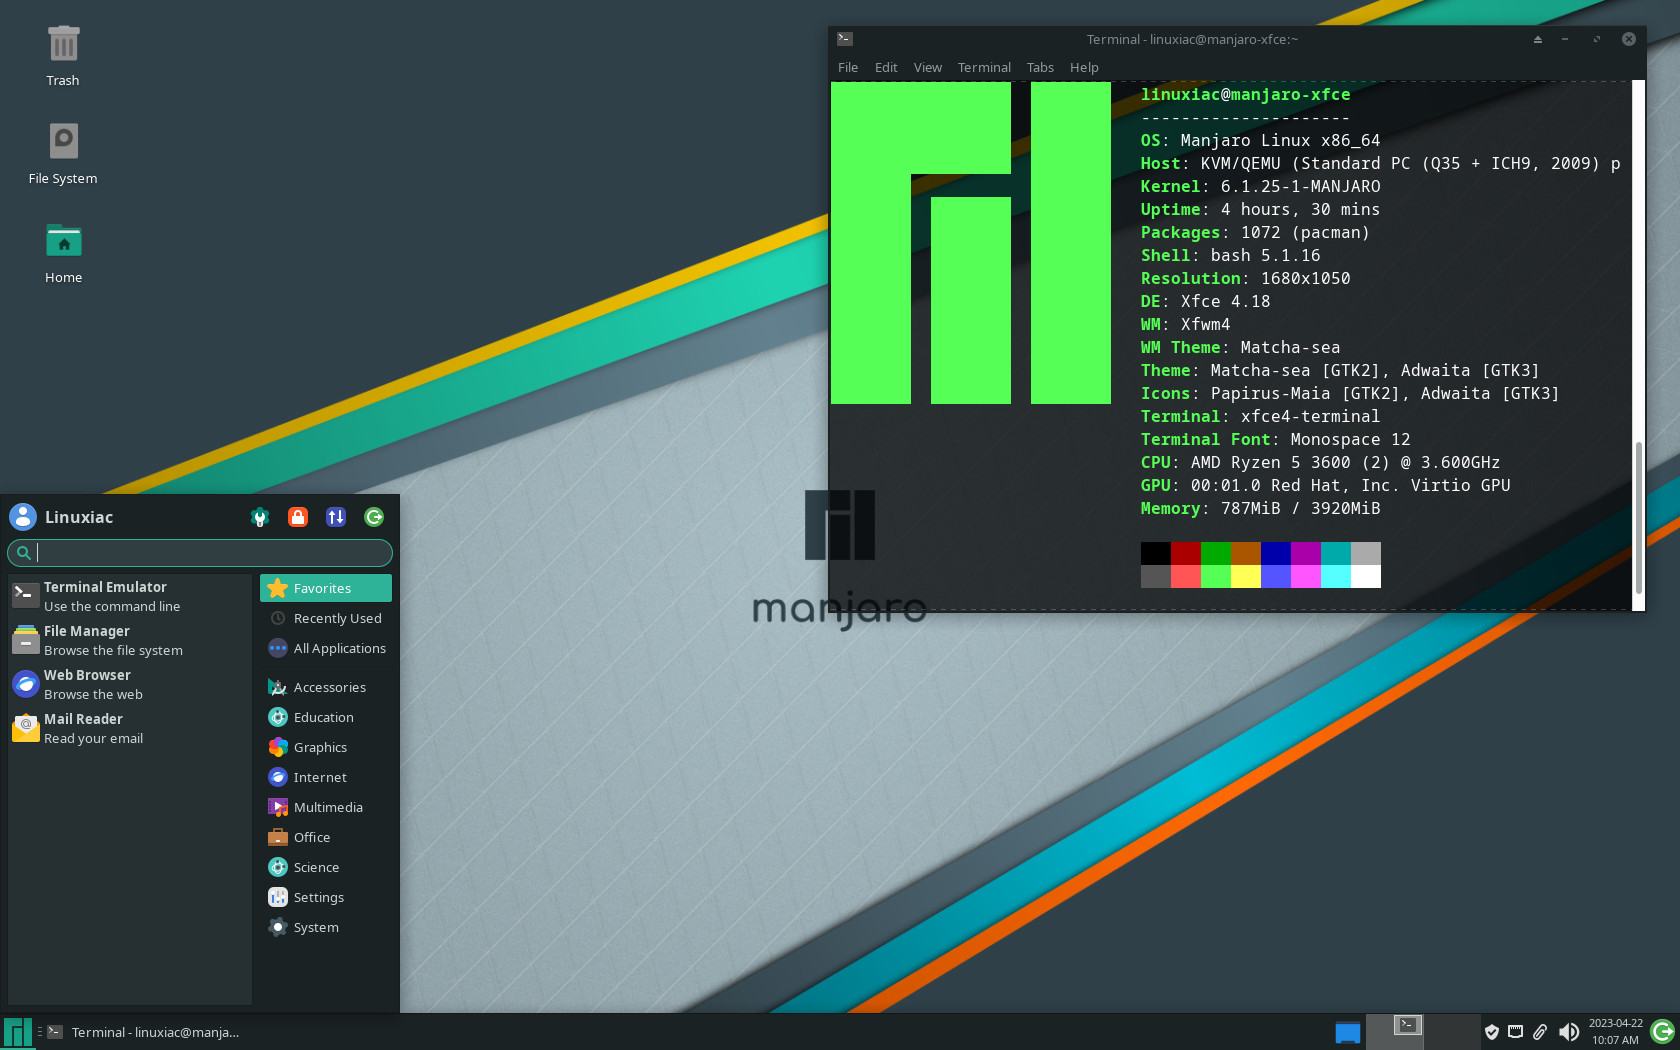Select the All Applications category

(x=326, y=648)
